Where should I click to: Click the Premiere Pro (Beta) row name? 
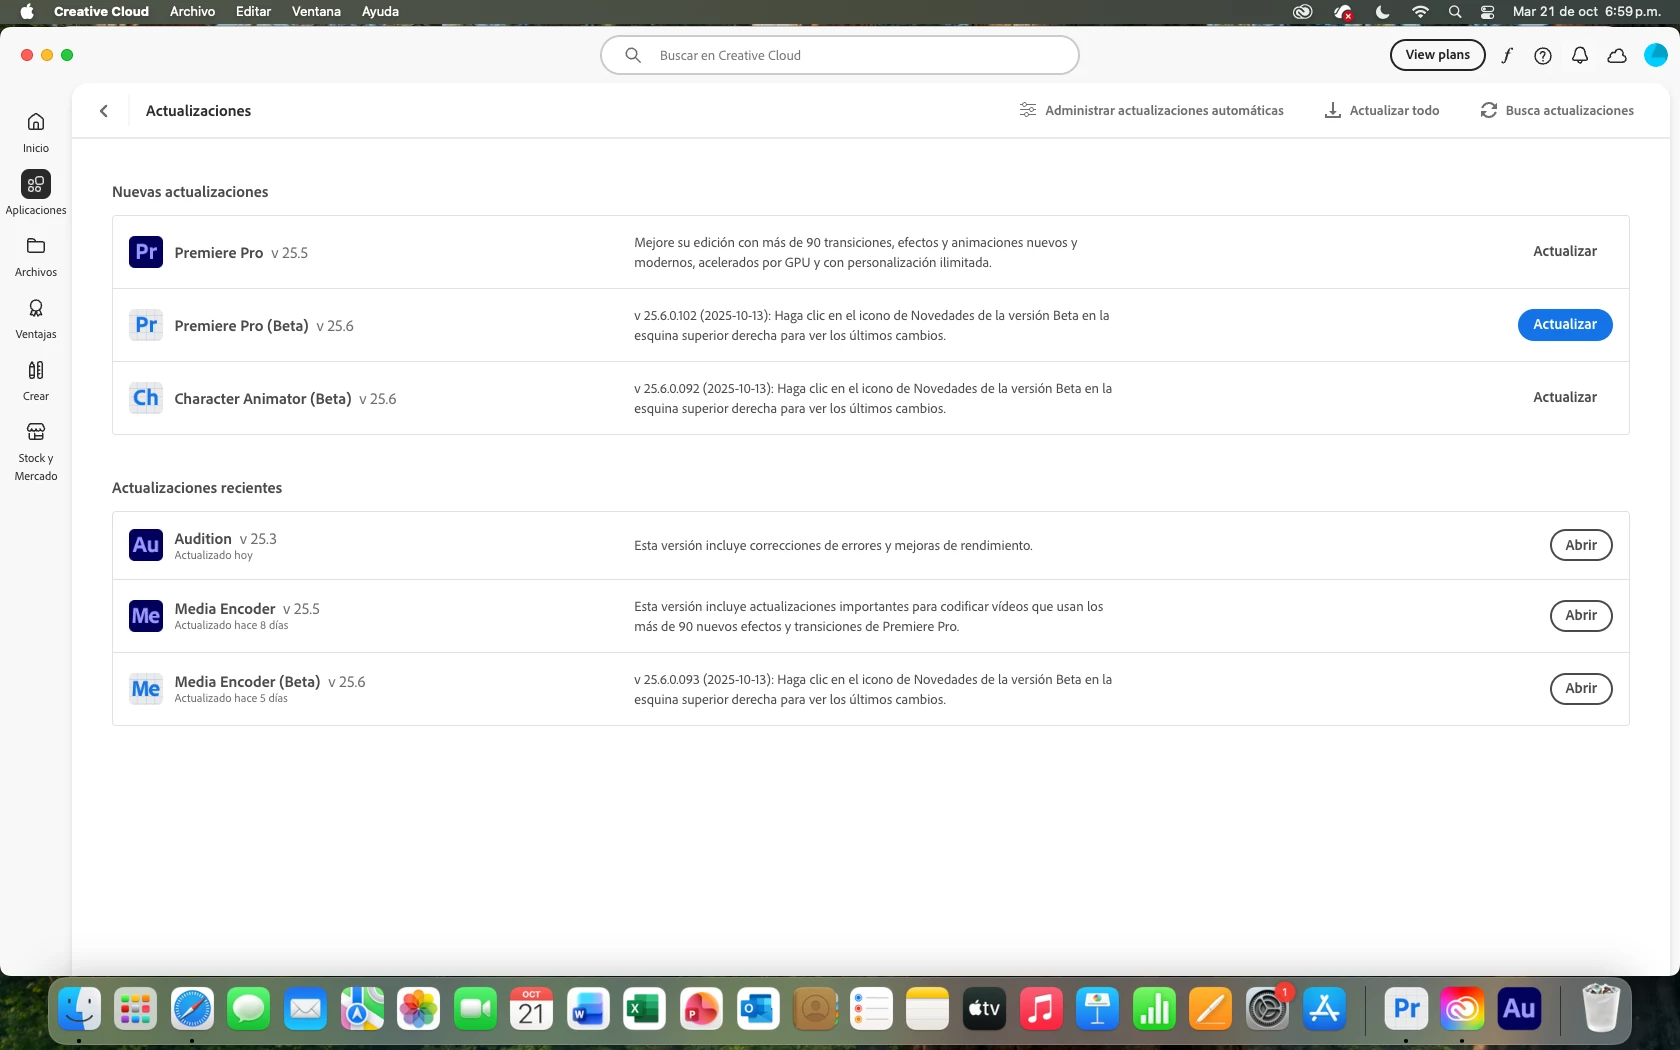[241, 326]
